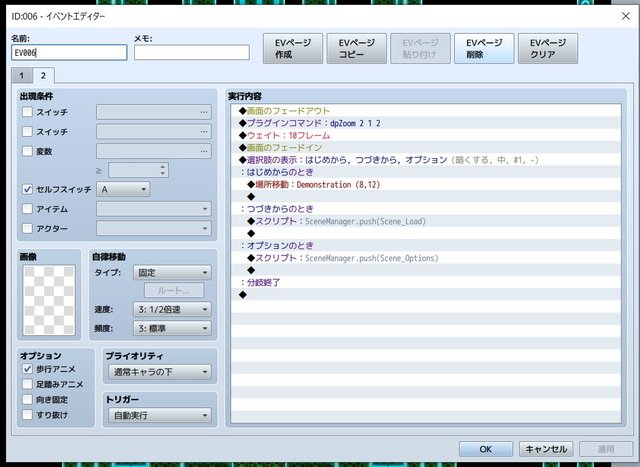Screen dimensions: 640x467
Task: Open the Frequency (3: 標準) dropdown
Action: pyautogui.click(x=172, y=328)
